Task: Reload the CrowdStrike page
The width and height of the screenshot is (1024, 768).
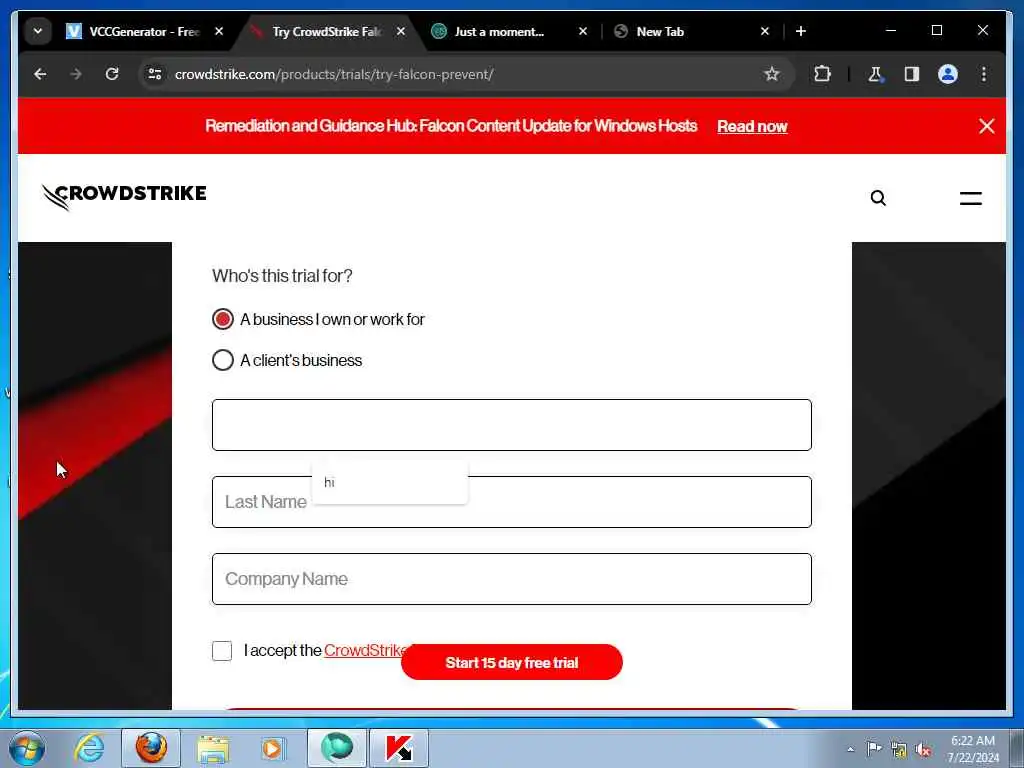Action: point(112,74)
